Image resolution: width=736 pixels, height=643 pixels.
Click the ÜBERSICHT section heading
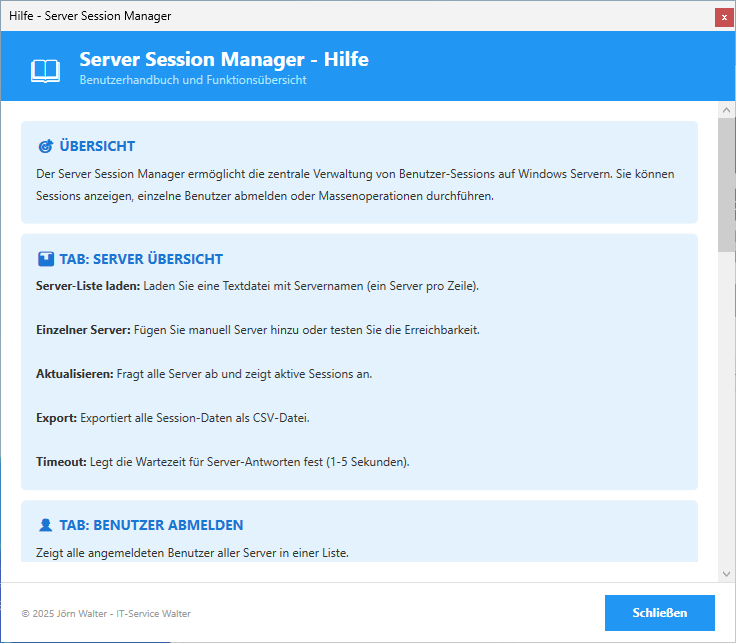(x=97, y=146)
